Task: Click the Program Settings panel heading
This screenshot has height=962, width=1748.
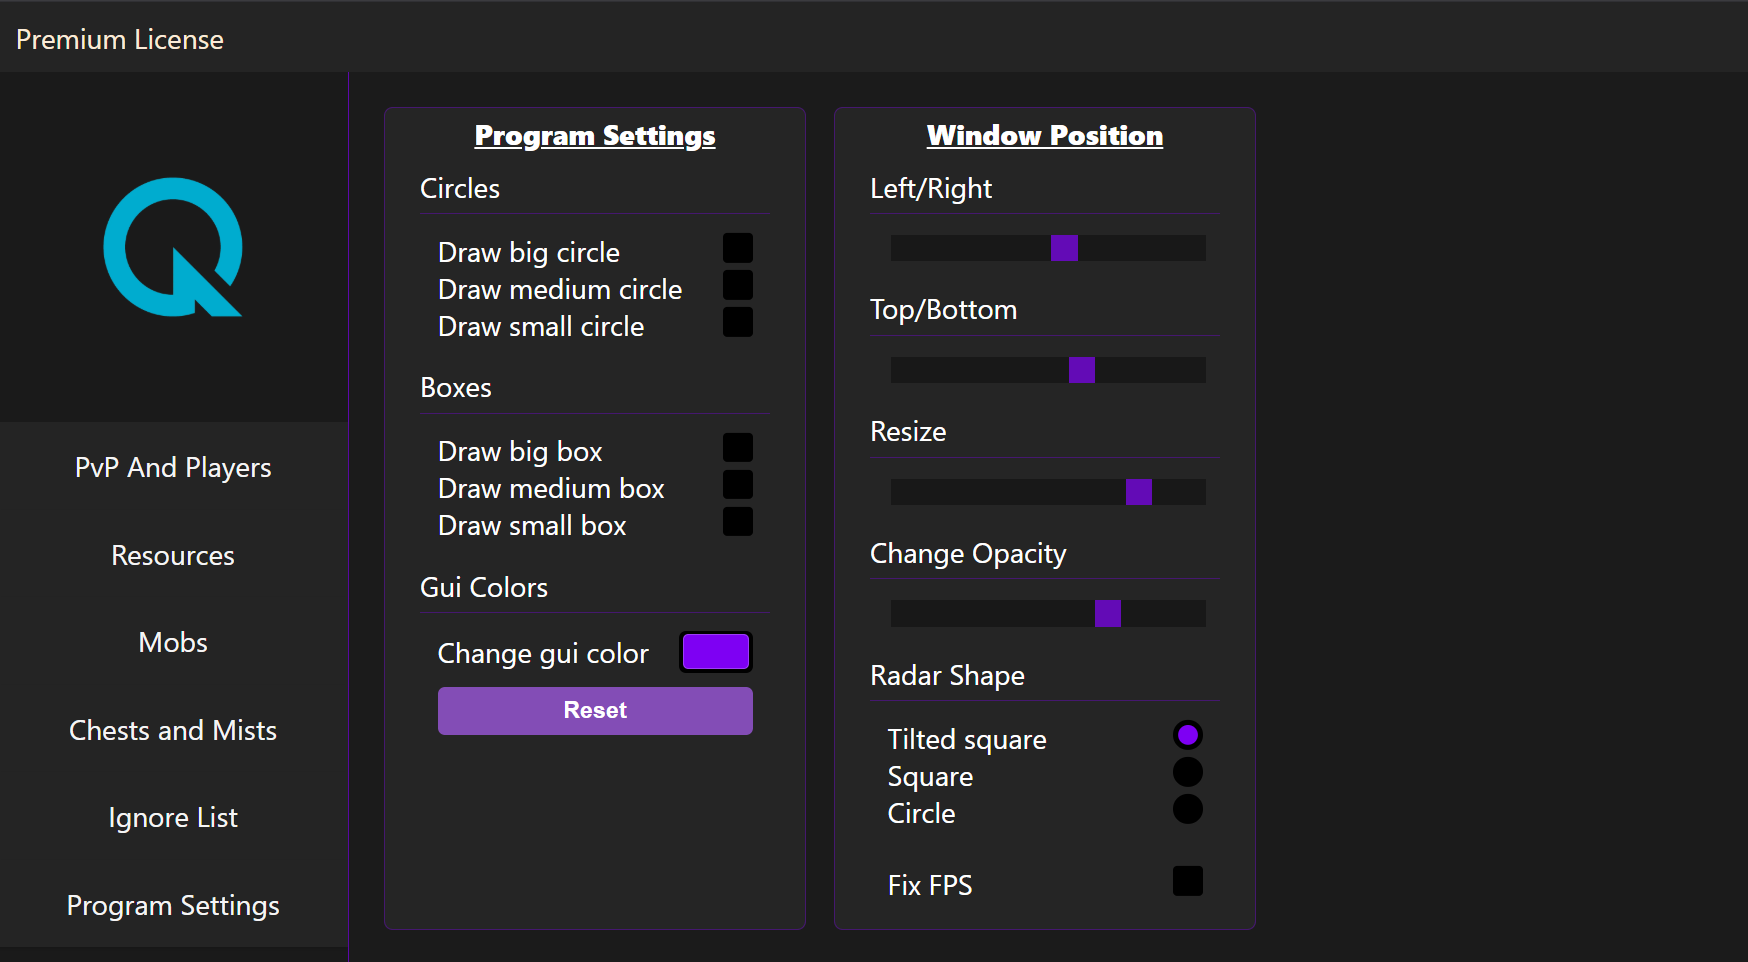Action: tap(595, 135)
